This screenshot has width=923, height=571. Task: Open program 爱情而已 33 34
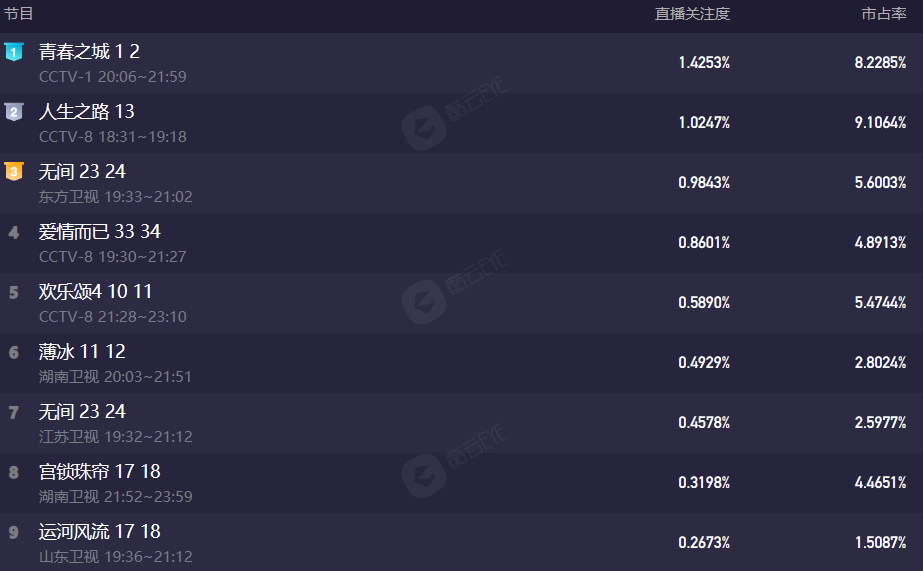99,232
